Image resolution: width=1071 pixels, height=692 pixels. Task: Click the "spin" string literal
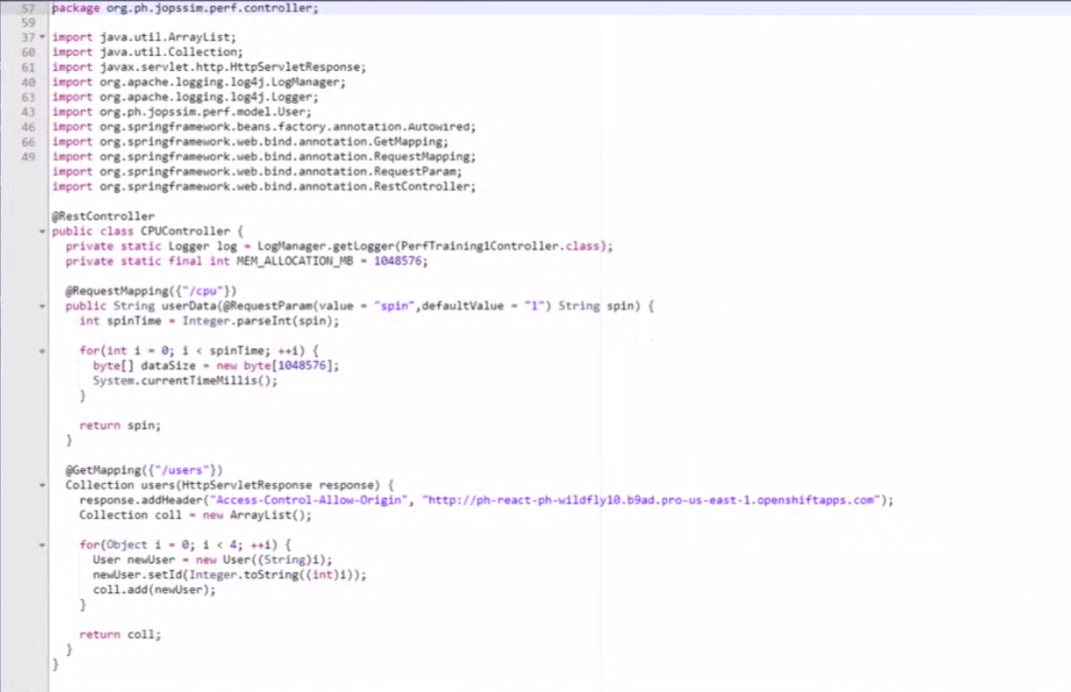[x=394, y=306]
